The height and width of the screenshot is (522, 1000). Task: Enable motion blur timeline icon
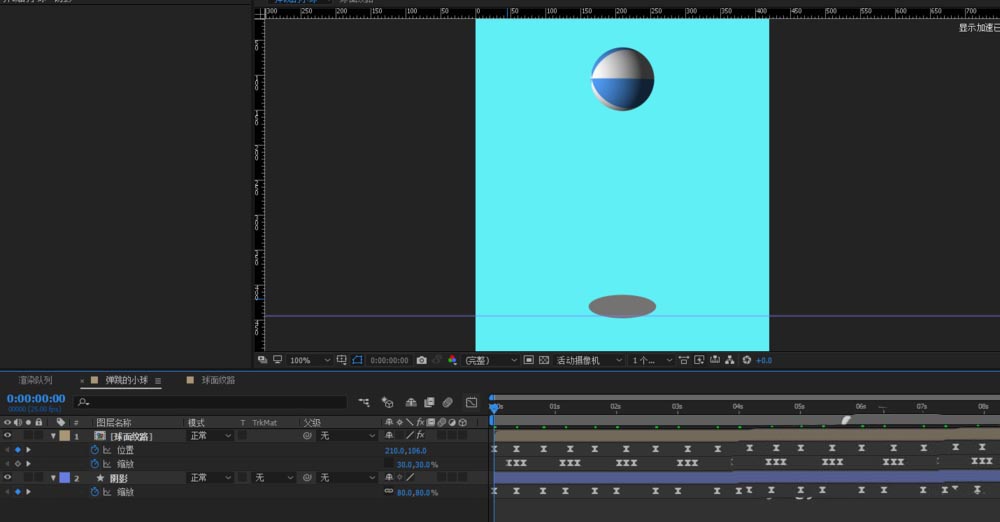(448, 402)
